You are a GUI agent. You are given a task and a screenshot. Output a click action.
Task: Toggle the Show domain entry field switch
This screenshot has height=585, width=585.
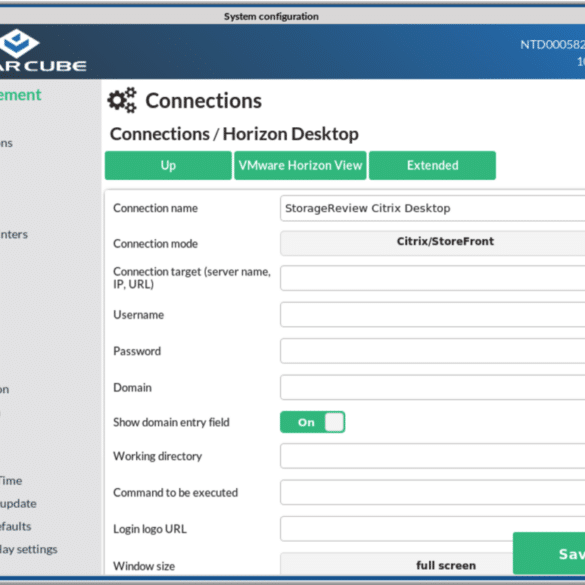[x=312, y=422]
